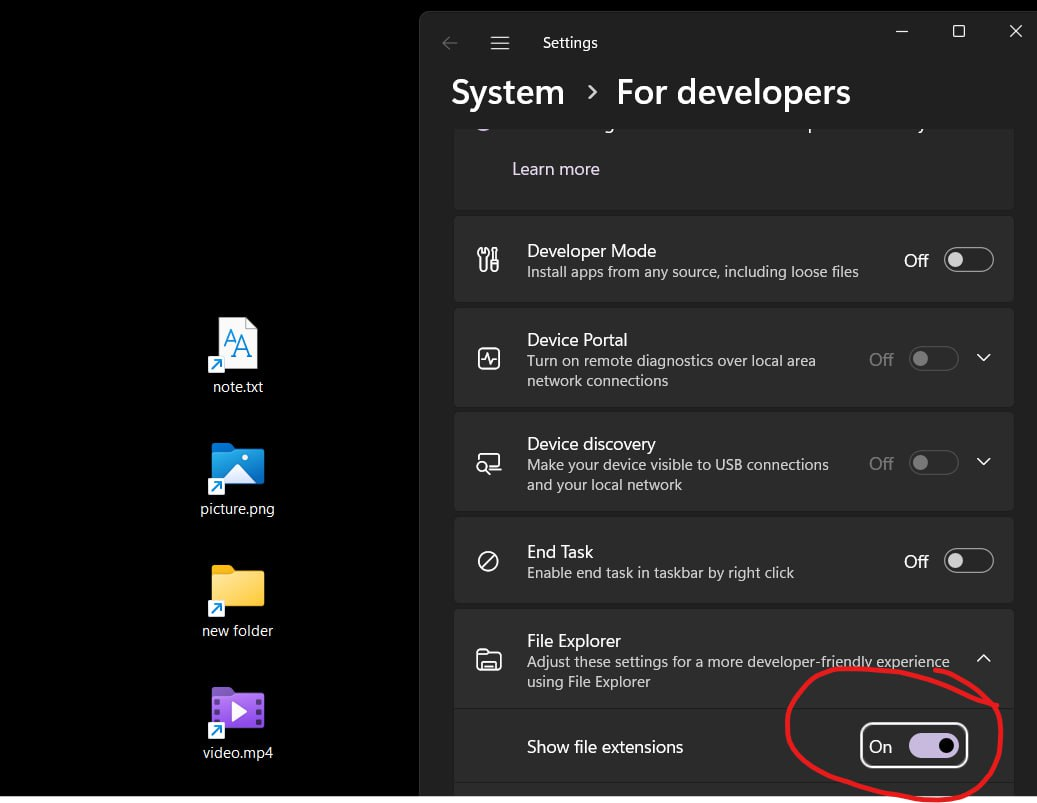Select the video.mp4 desktop shortcut
The height and width of the screenshot is (803, 1037).
(237, 724)
